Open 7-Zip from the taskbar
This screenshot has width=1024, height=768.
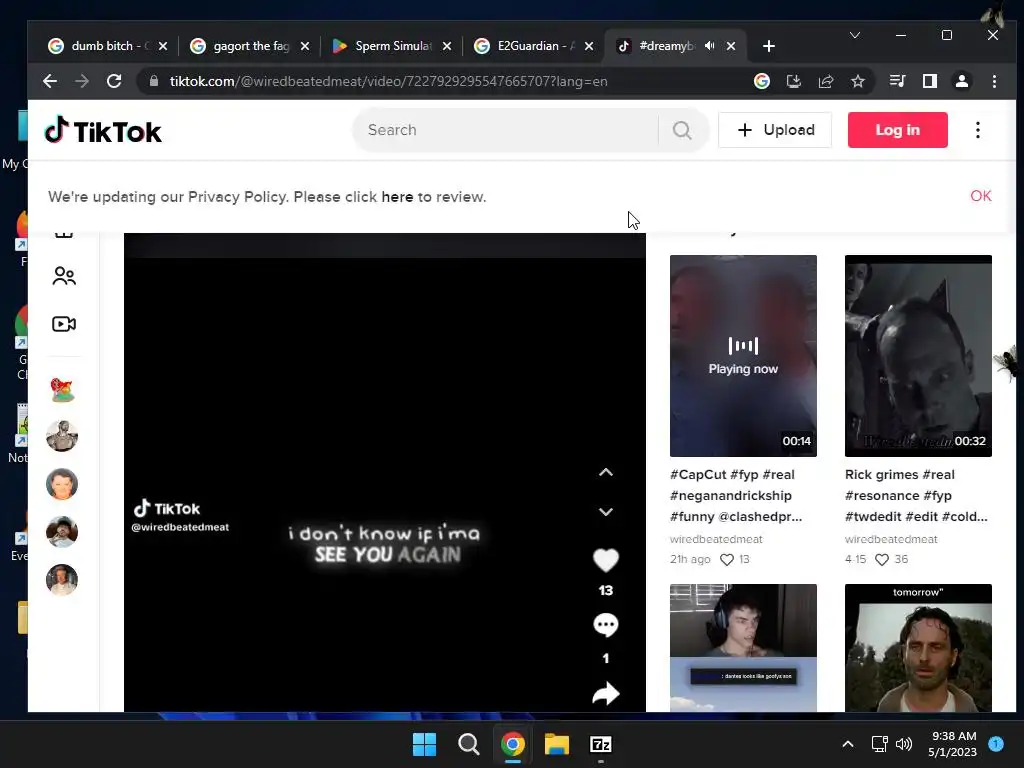pos(600,744)
